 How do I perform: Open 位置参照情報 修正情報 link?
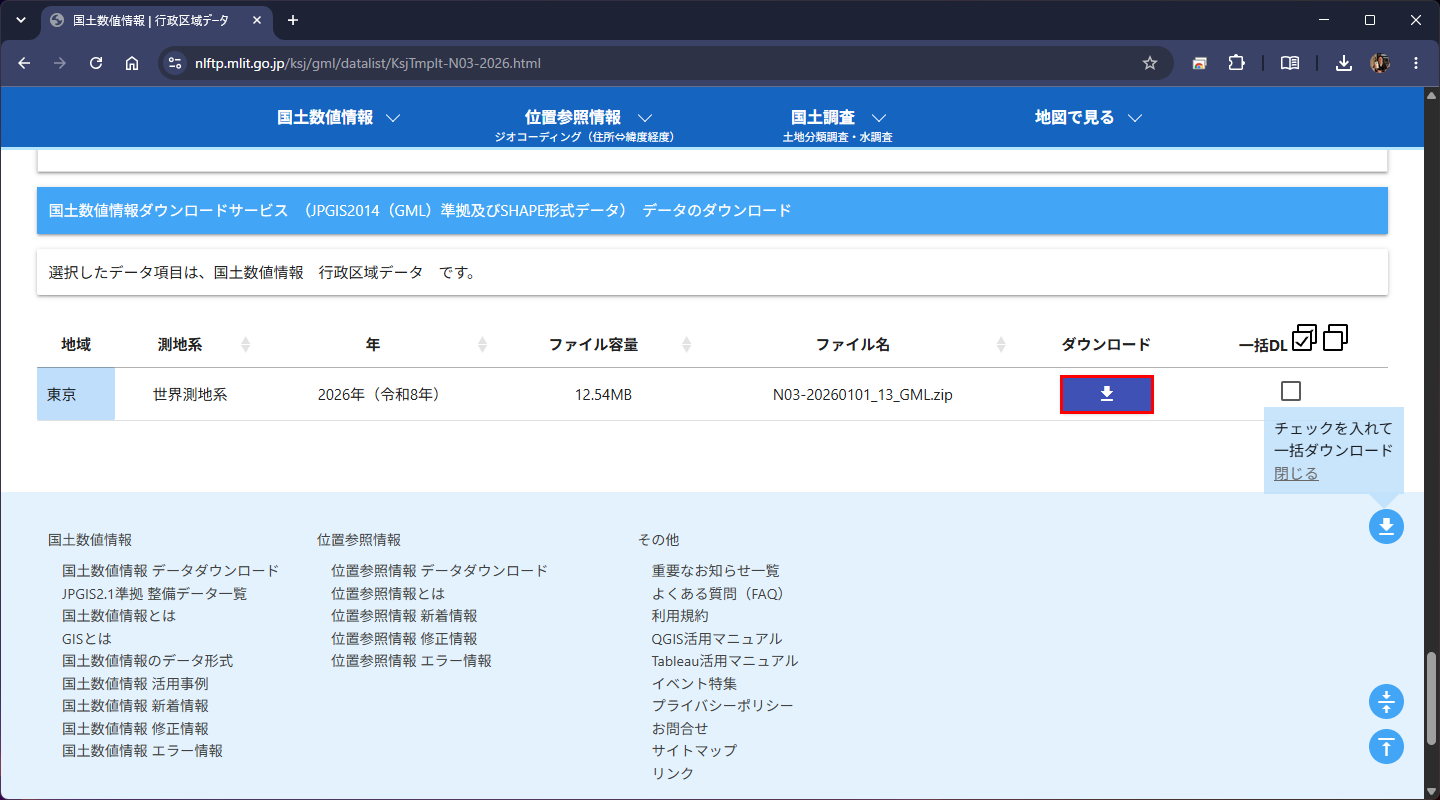tap(404, 638)
